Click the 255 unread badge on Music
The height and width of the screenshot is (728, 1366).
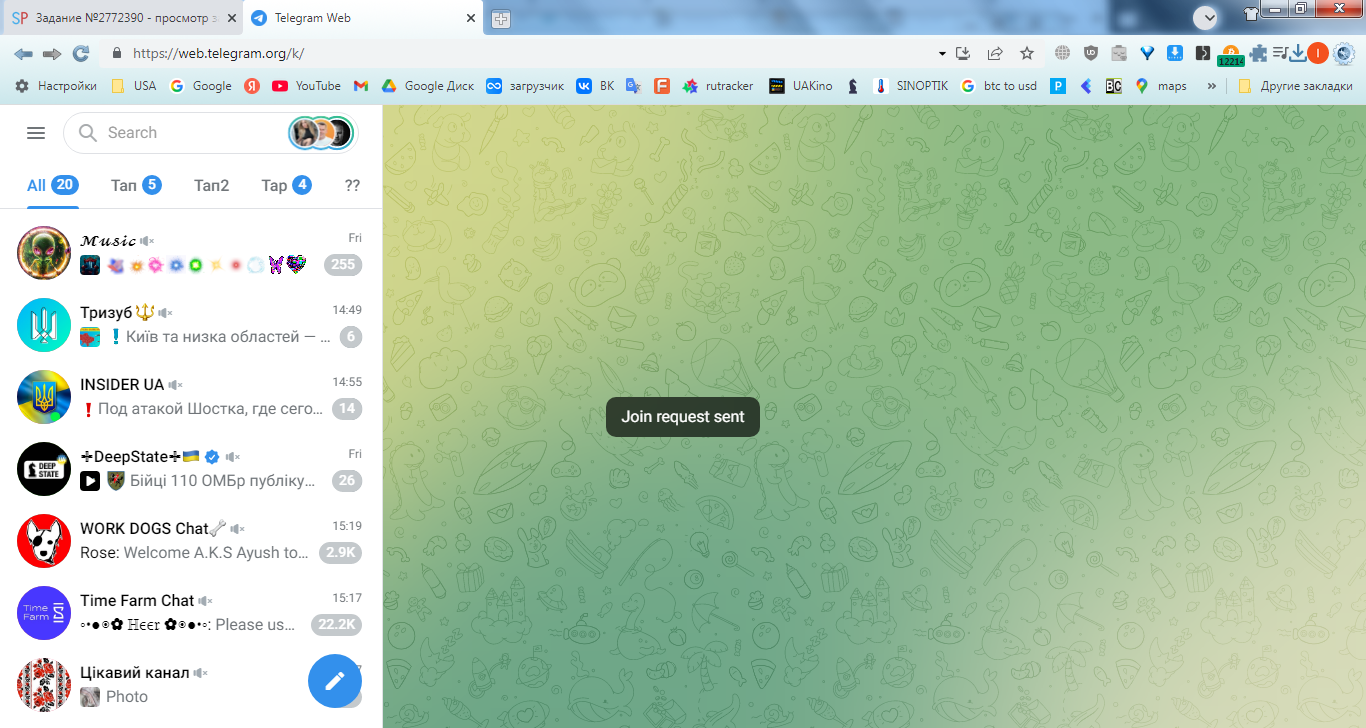[x=343, y=265]
